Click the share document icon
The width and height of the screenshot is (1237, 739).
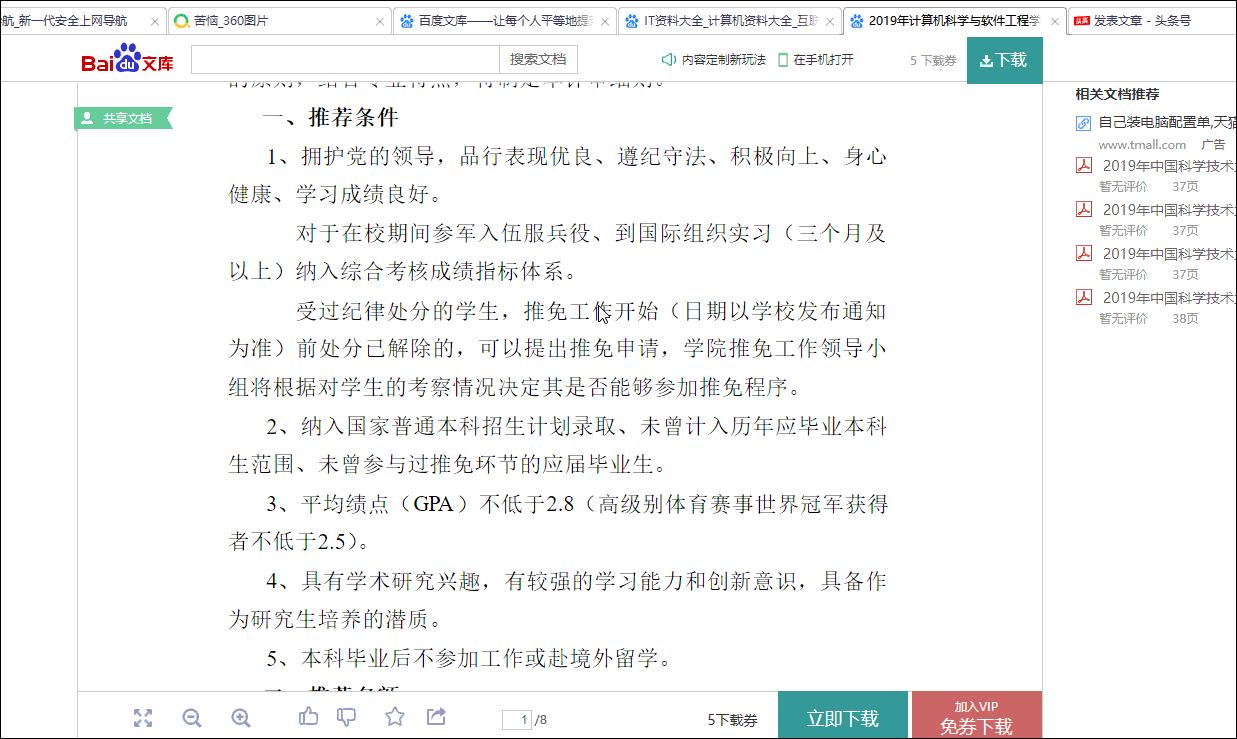click(436, 716)
